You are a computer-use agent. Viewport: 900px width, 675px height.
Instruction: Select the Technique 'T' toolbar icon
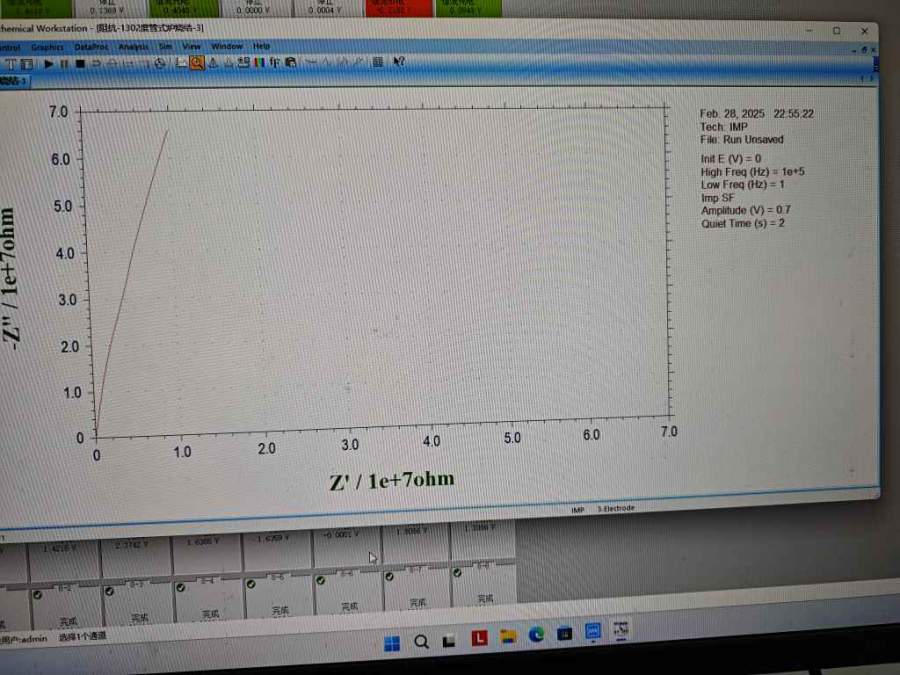10,63
